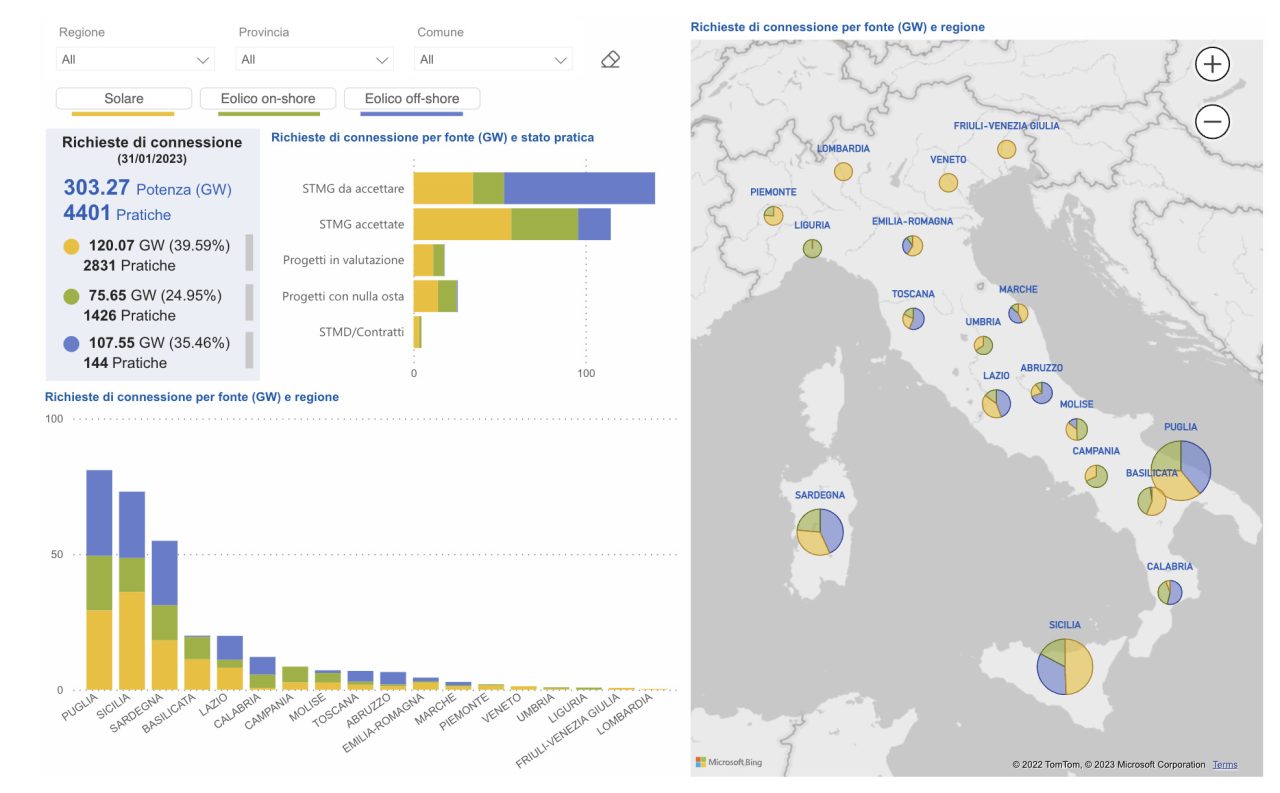The height and width of the screenshot is (793, 1280).
Task: Click the Puglia stacked bar column
Action: (99, 580)
